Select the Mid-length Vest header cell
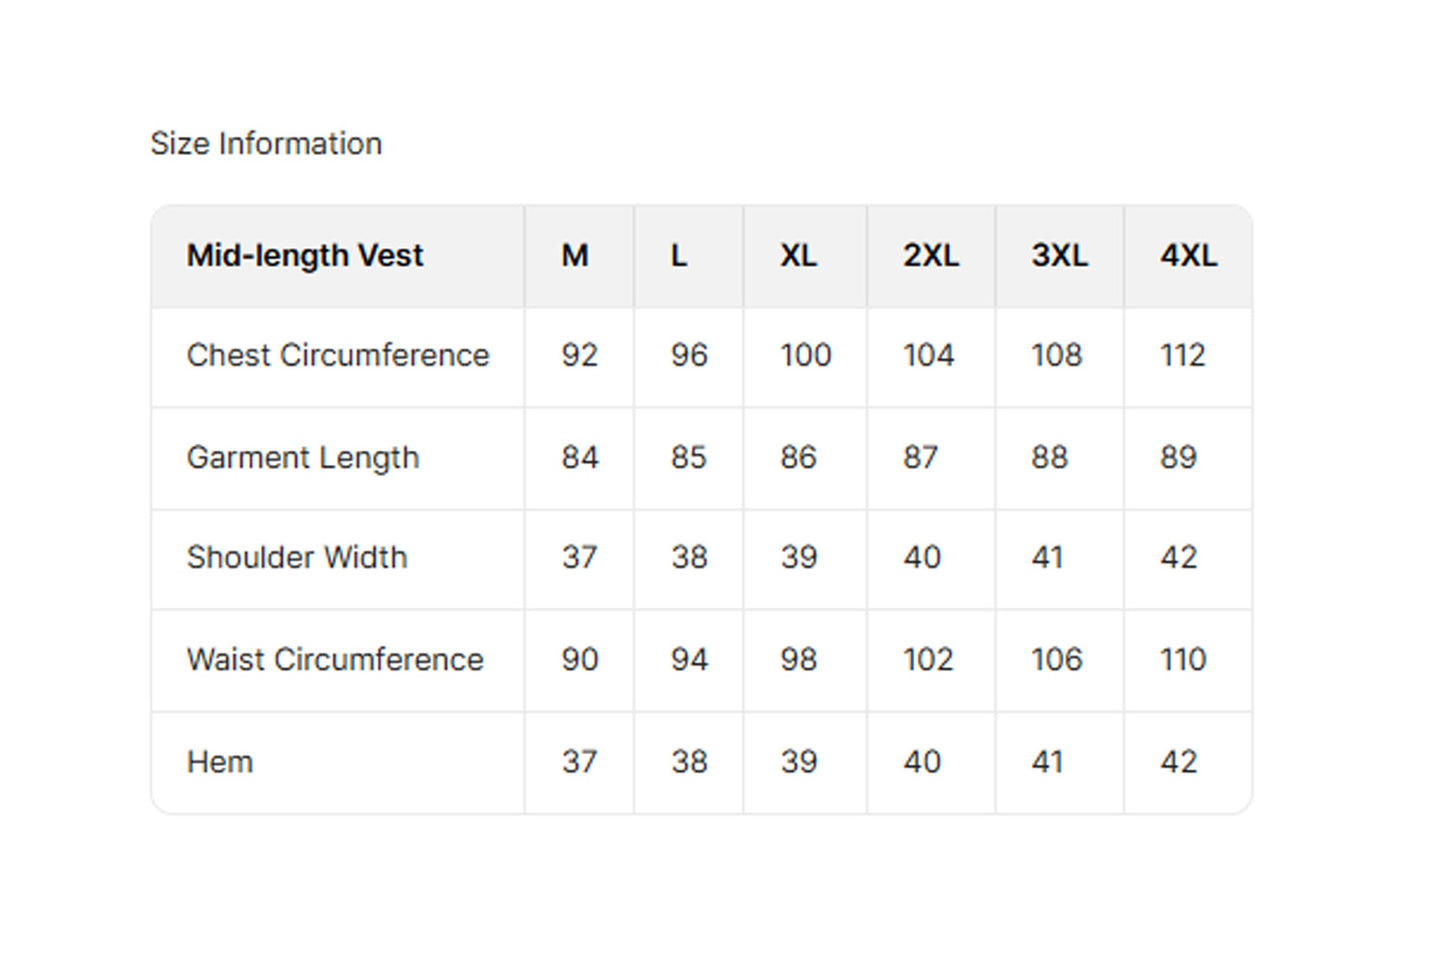Screen dimensions: 1445x967 [x=305, y=256]
